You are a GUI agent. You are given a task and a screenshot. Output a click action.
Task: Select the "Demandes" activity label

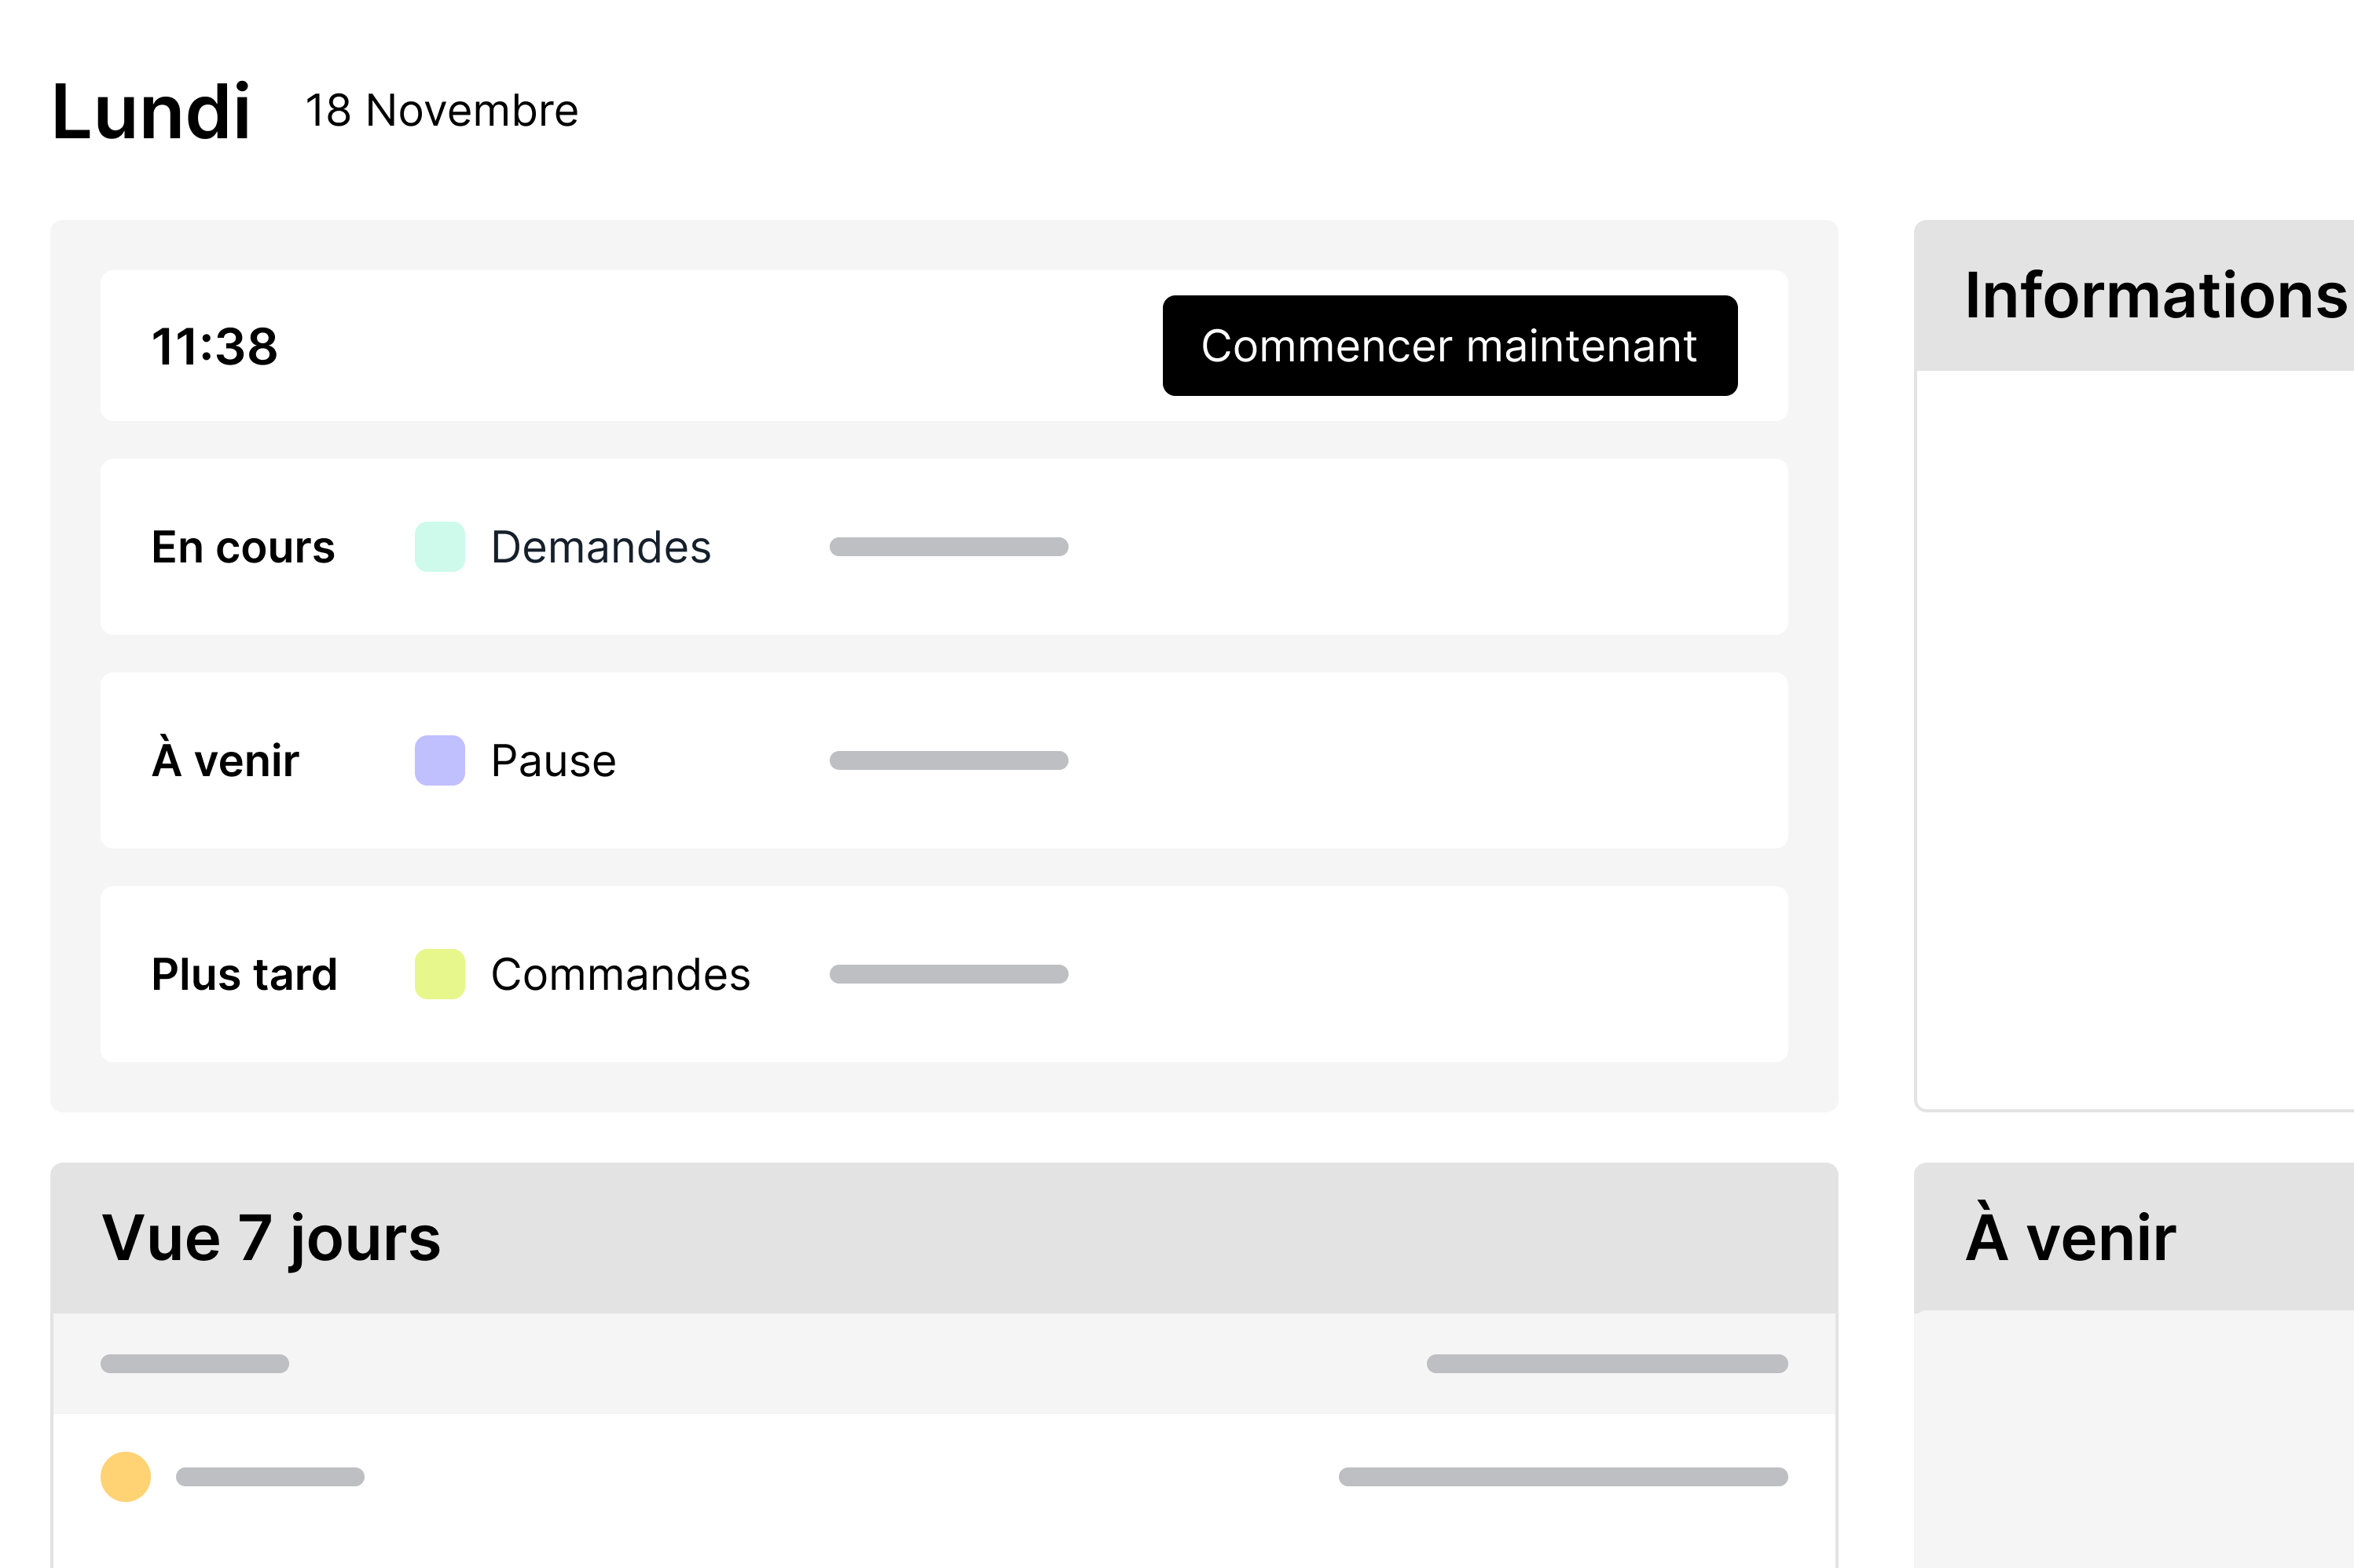tap(600, 547)
